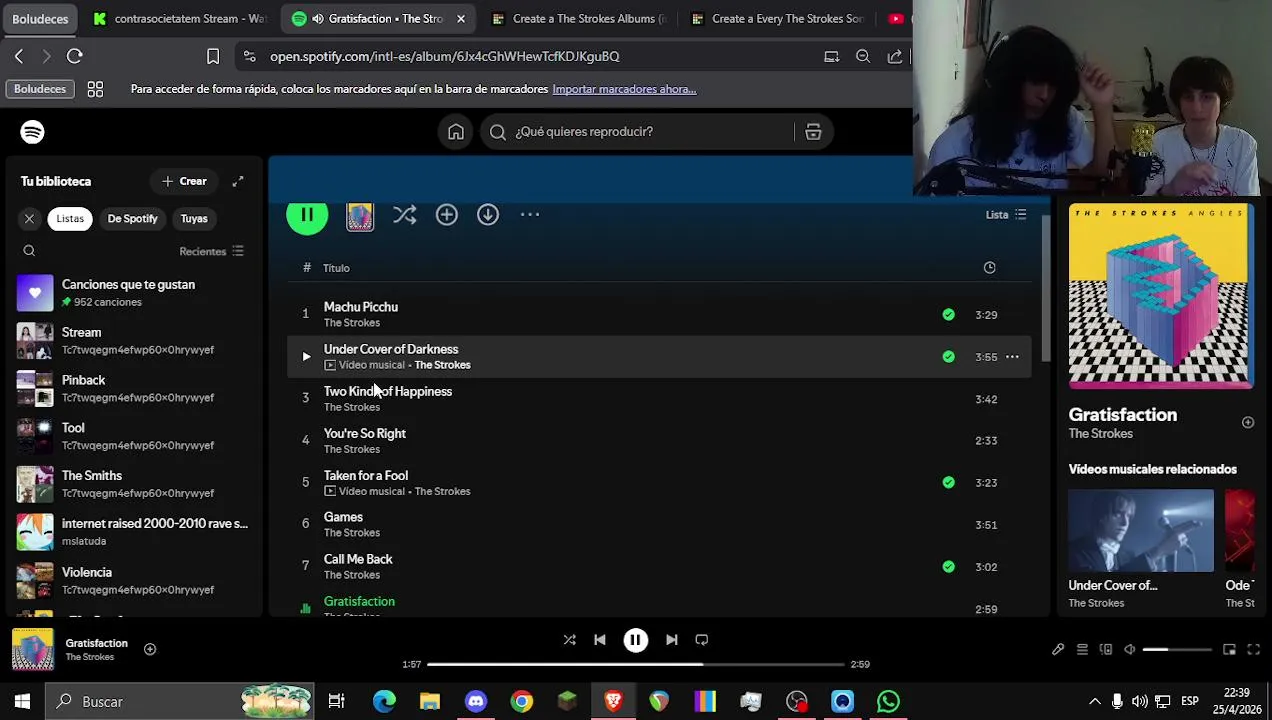Screen dimensions: 1272x720
Task: Pause playback in the player bar
Action: (x=635, y=640)
